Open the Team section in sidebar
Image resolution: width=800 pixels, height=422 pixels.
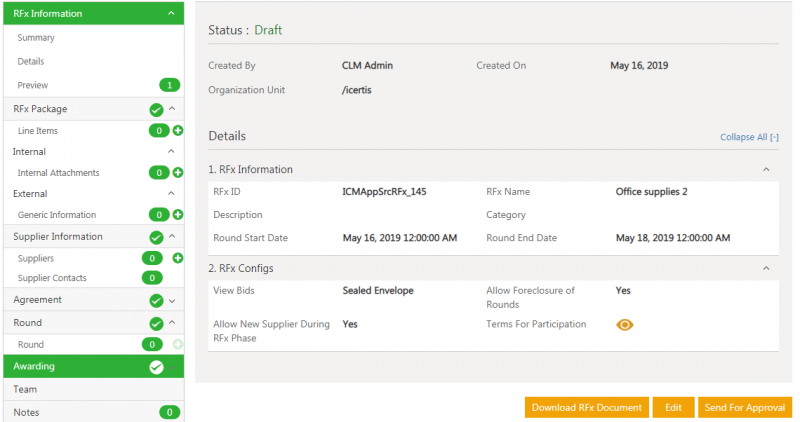pyautogui.click(x=25, y=389)
